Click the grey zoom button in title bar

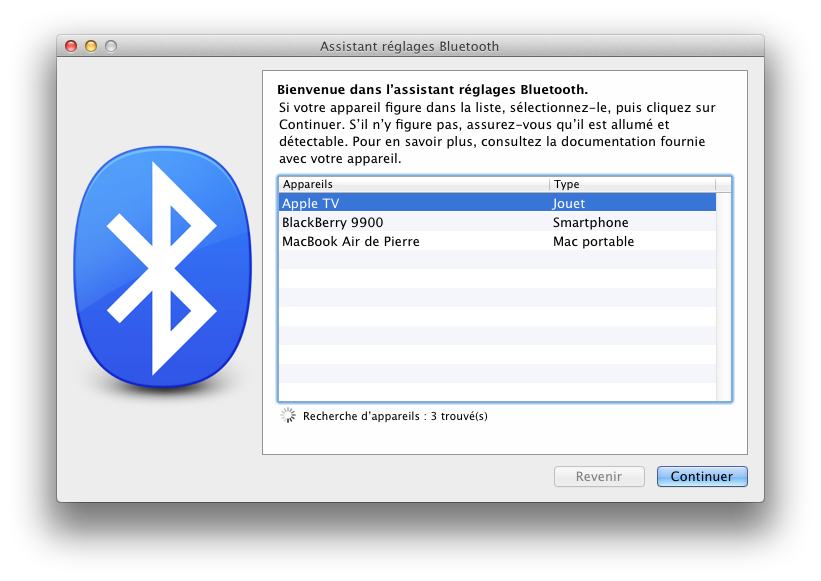pos(111,46)
